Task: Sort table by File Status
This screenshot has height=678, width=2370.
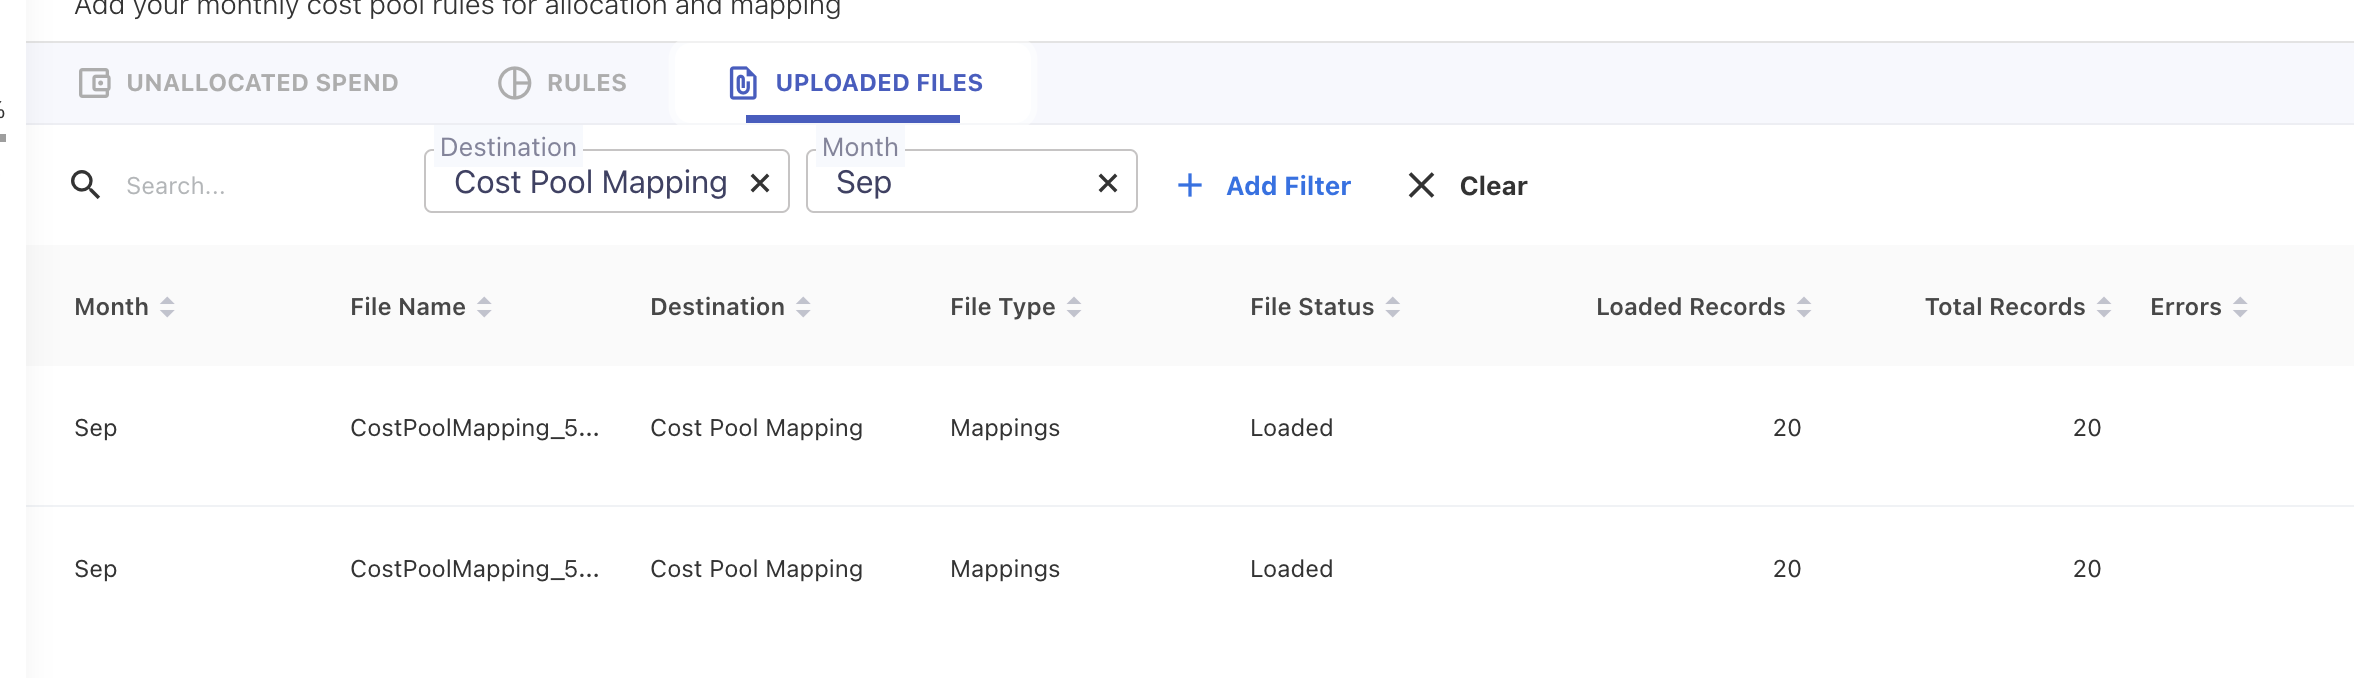Action: [1393, 307]
